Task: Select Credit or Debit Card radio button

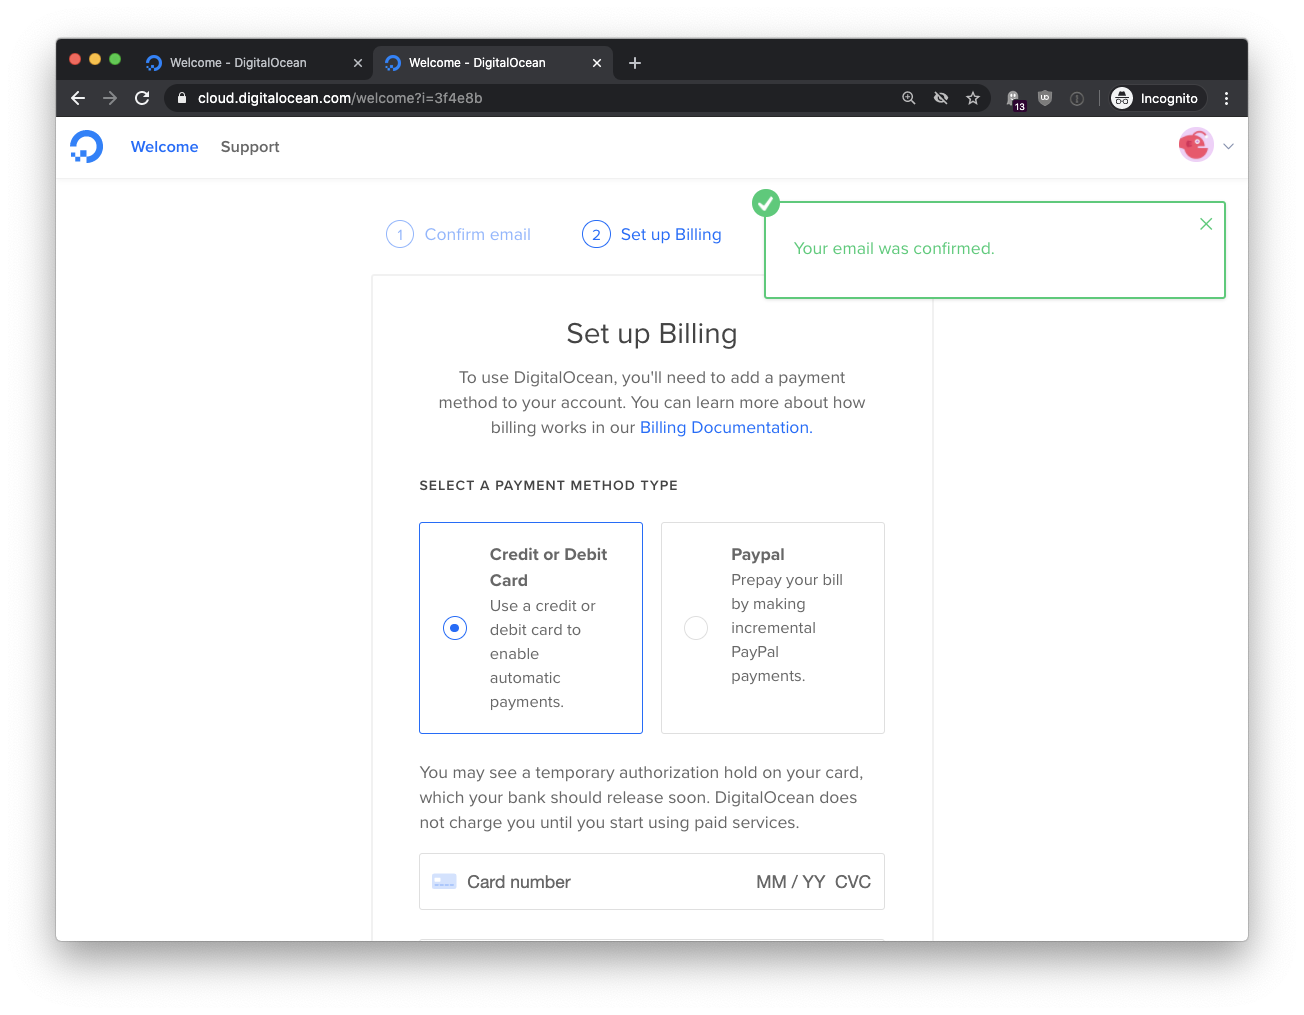Action: 455,628
